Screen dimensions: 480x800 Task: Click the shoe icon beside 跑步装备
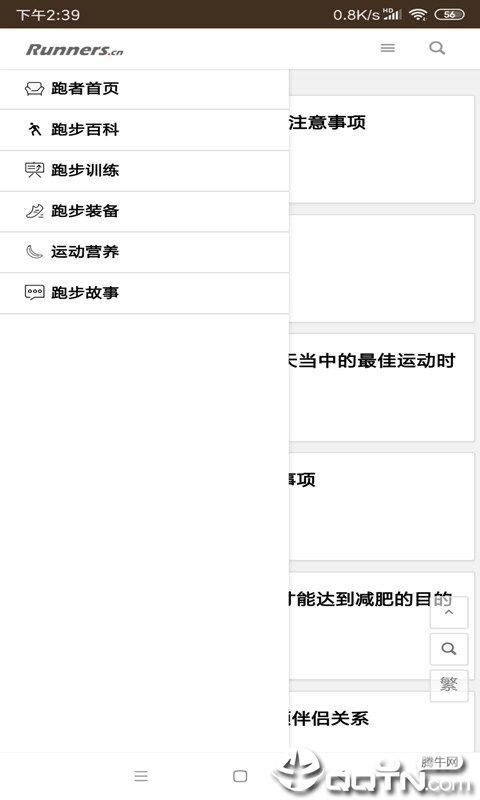pos(34,211)
